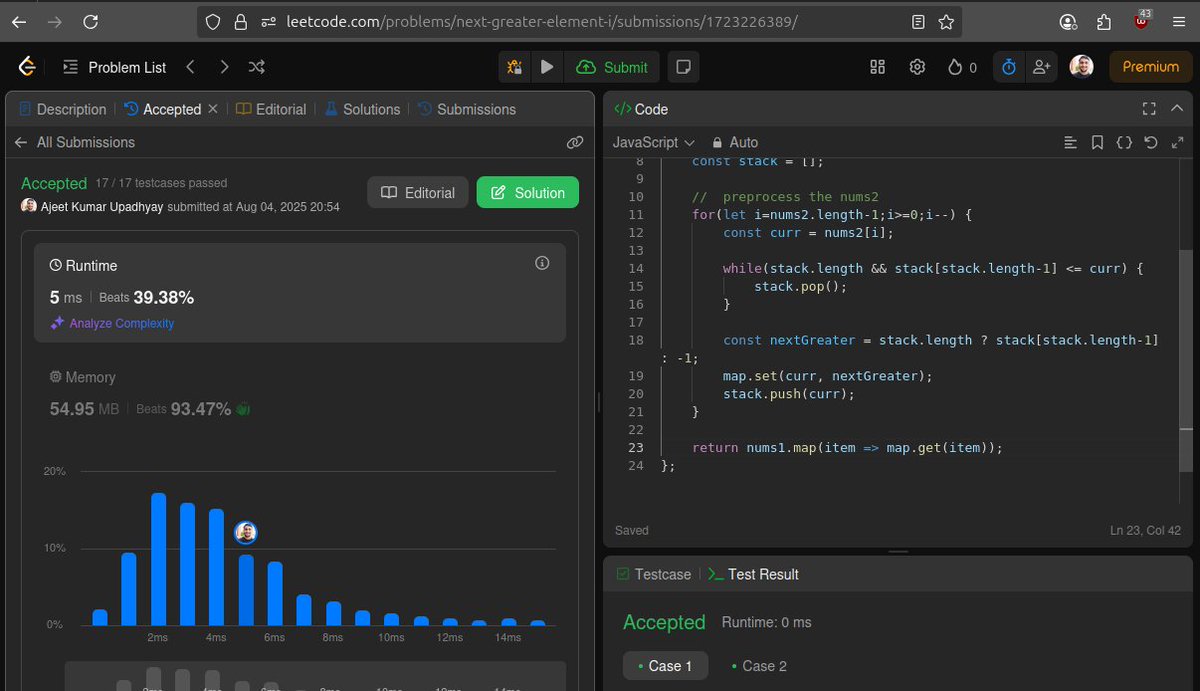
Task: Toggle the sticky note panel
Action: (683, 67)
